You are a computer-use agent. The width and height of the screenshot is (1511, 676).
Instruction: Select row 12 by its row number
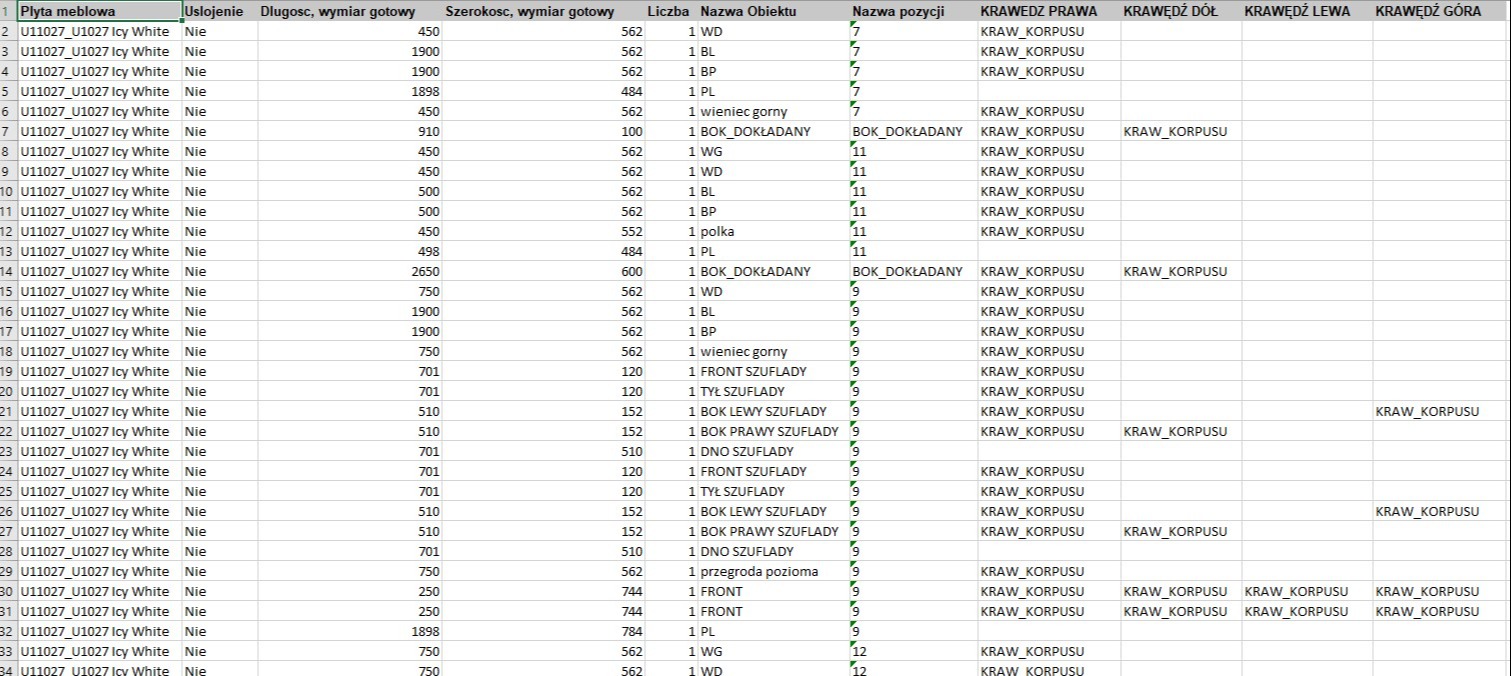(x=7, y=231)
